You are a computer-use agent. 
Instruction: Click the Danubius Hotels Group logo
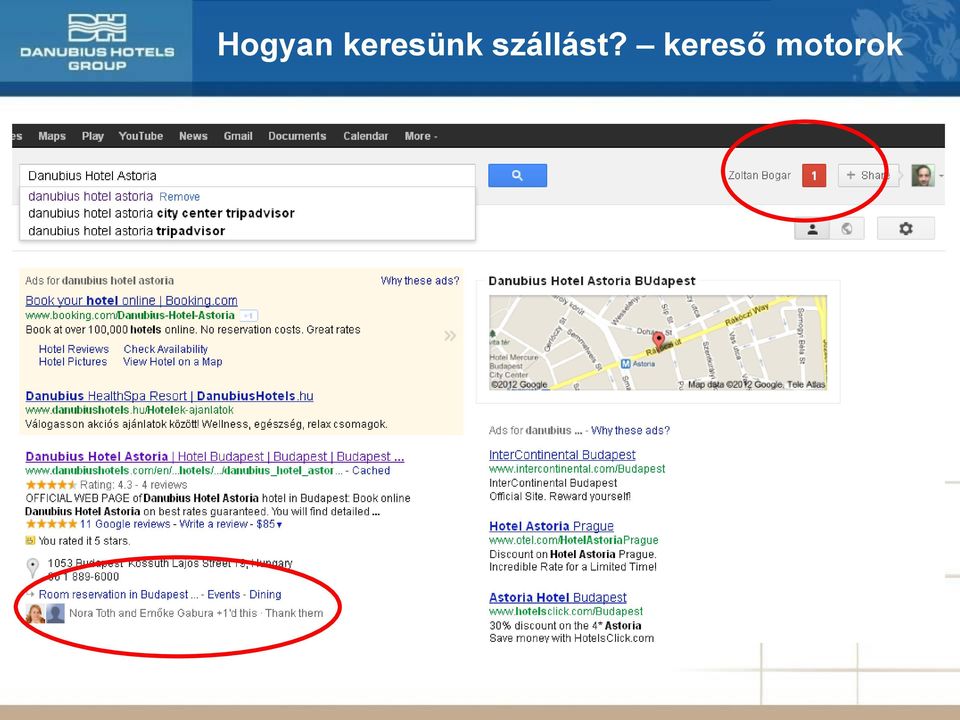click(x=97, y=42)
